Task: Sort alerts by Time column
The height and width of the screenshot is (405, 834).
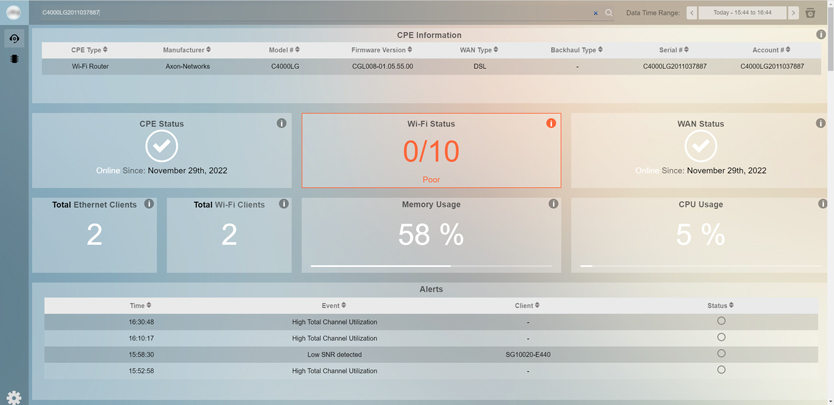Action: [x=140, y=305]
